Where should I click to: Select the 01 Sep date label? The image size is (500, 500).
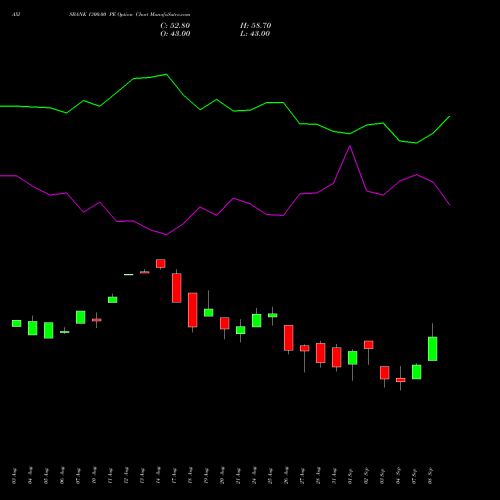tap(350, 476)
